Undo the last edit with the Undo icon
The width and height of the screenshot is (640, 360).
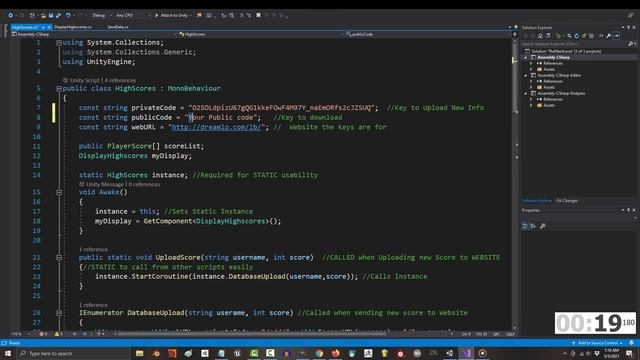pos(68,15)
